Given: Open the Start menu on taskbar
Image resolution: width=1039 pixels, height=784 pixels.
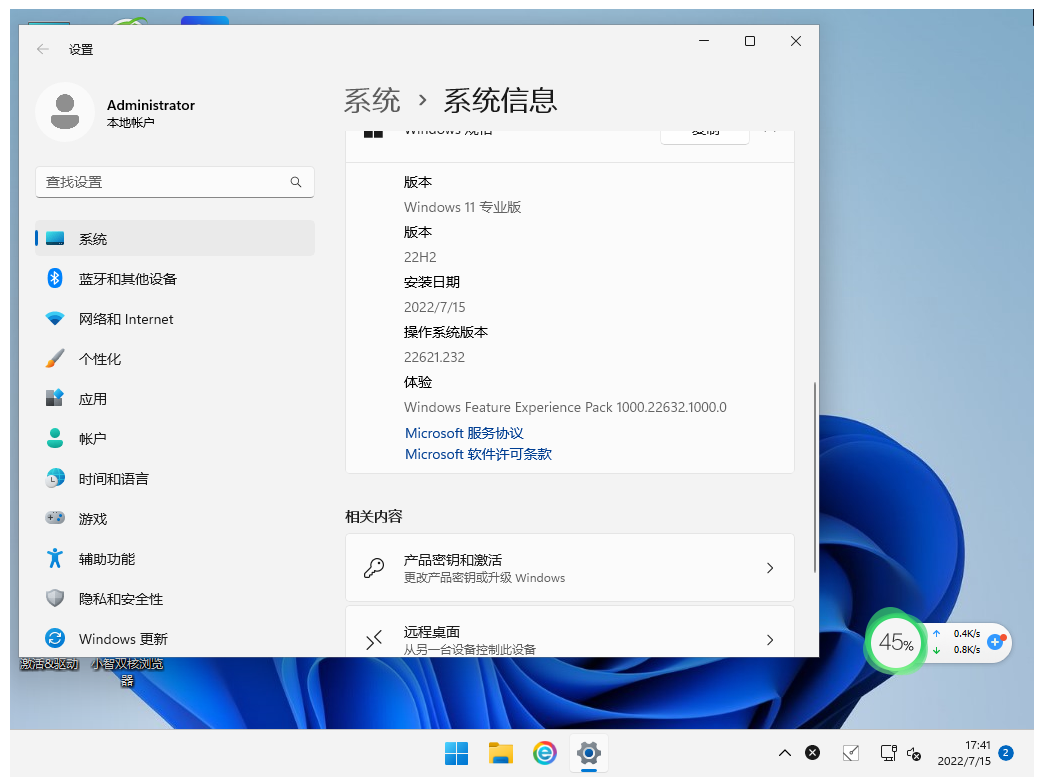Looking at the screenshot, I should (456, 754).
